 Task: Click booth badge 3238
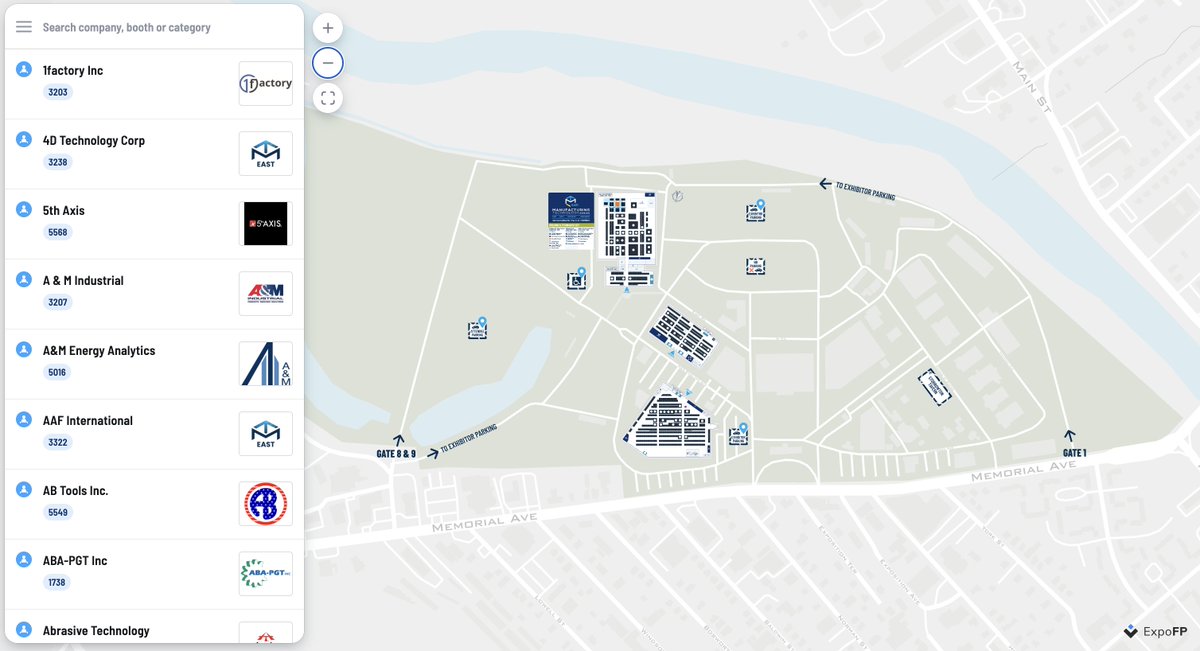tap(59, 162)
